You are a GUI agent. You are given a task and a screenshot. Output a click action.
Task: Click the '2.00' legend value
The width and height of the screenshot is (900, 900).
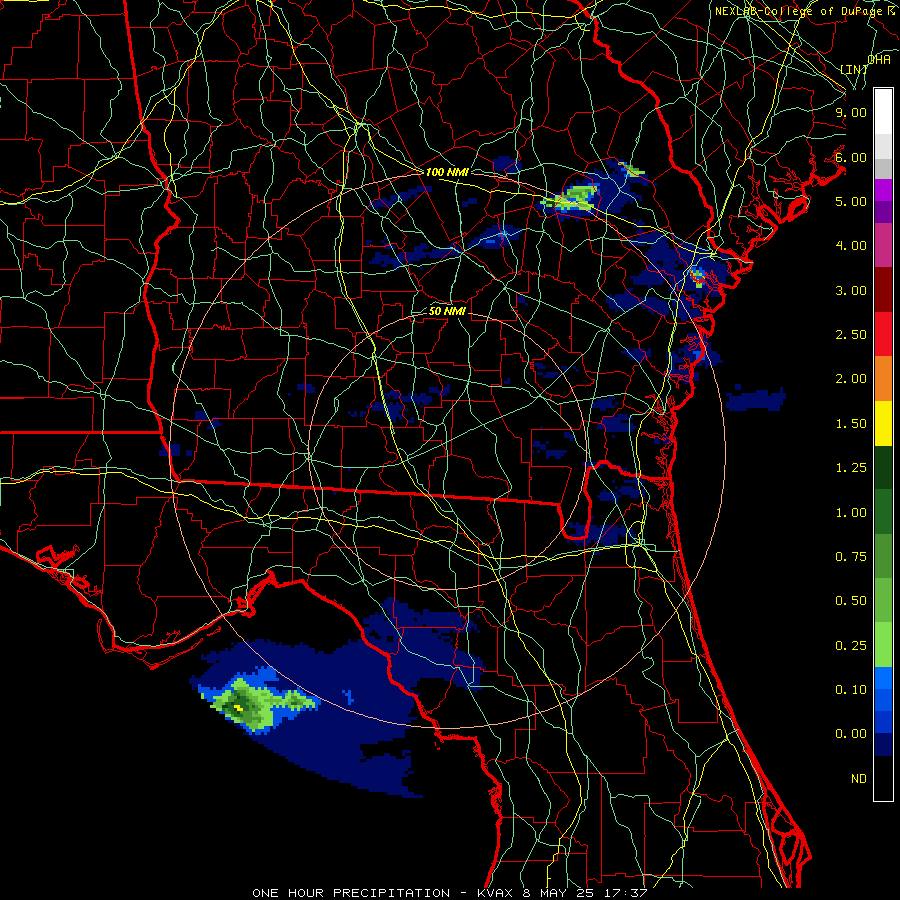[x=851, y=378]
